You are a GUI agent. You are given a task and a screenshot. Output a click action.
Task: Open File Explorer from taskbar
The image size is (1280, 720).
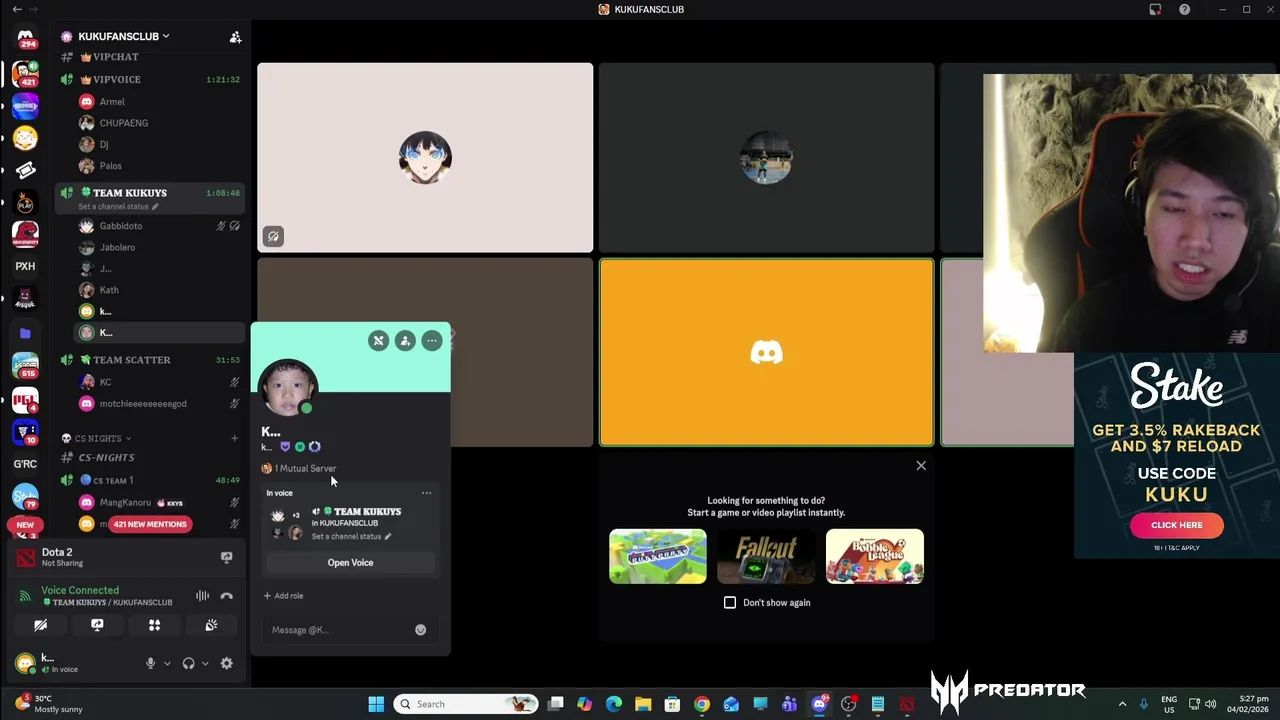(643, 704)
